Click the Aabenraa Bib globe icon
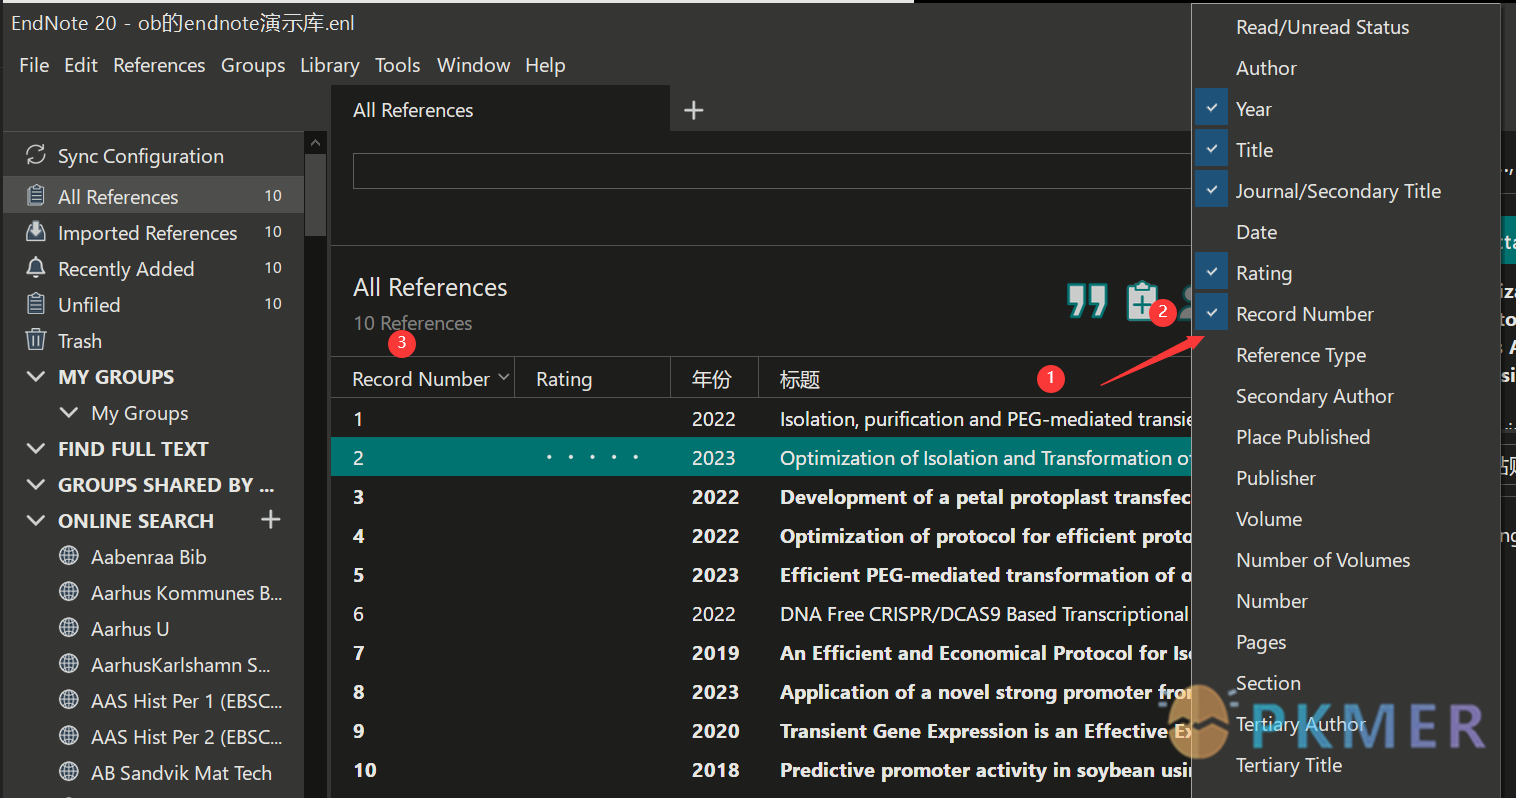 point(69,556)
